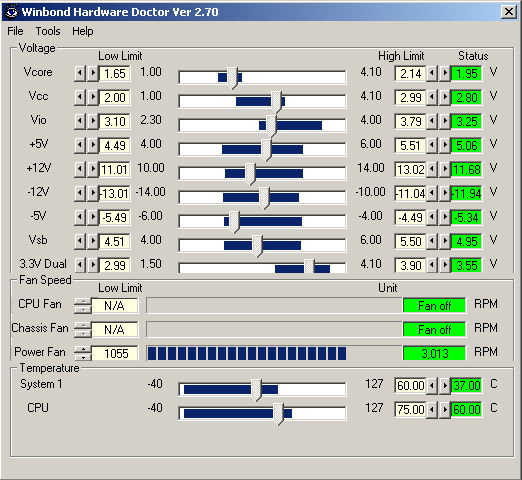Click the -12V voltage slider thumb

(264, 198)
